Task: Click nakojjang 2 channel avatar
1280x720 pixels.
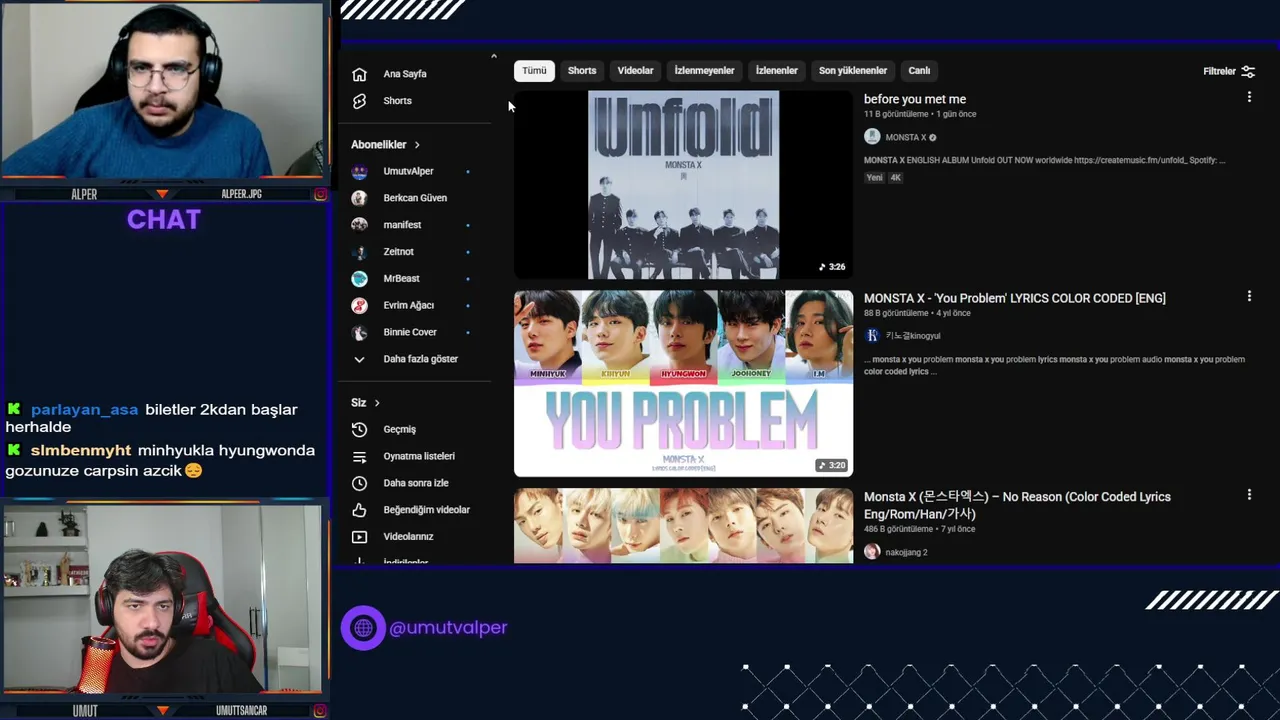Action: 872,552
